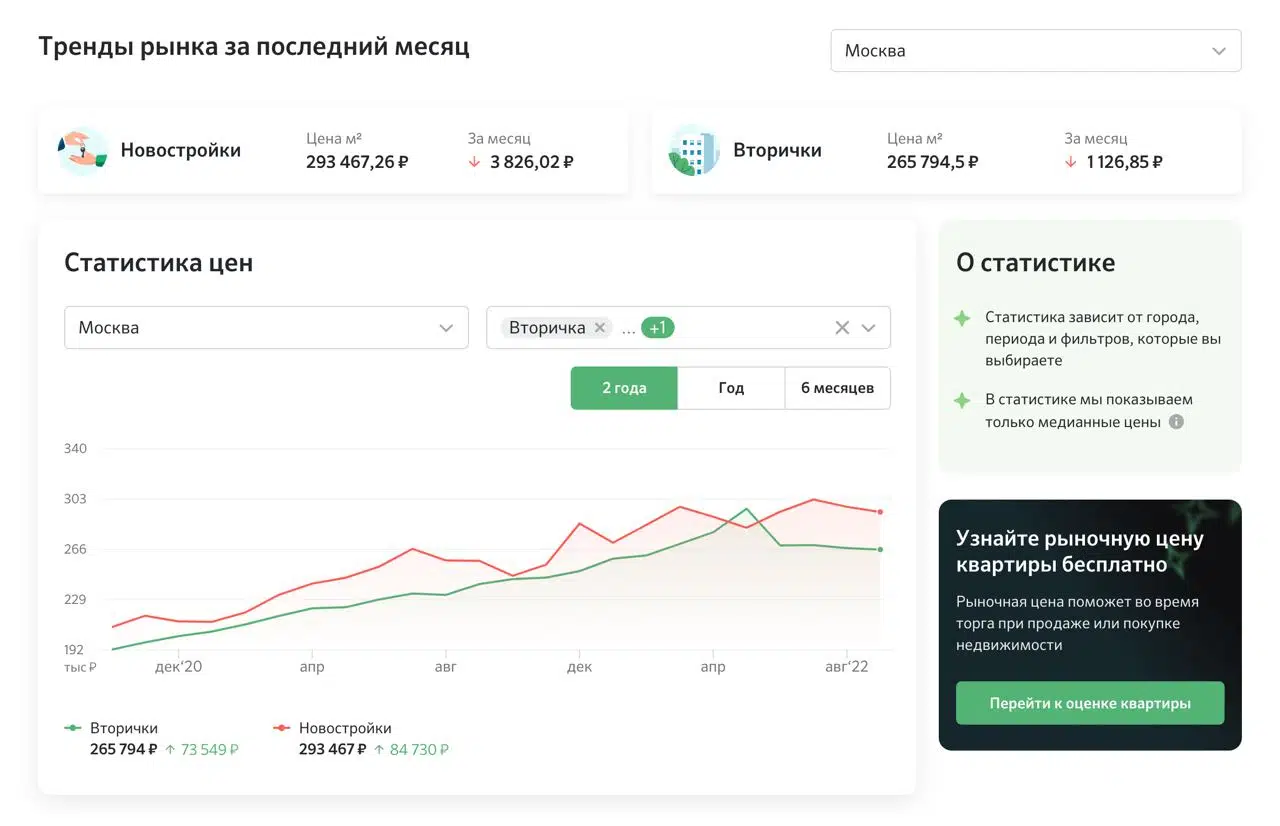Click the Узнайте рыночную цену квартиры бесплатно heading

(x=1080, y=552)
